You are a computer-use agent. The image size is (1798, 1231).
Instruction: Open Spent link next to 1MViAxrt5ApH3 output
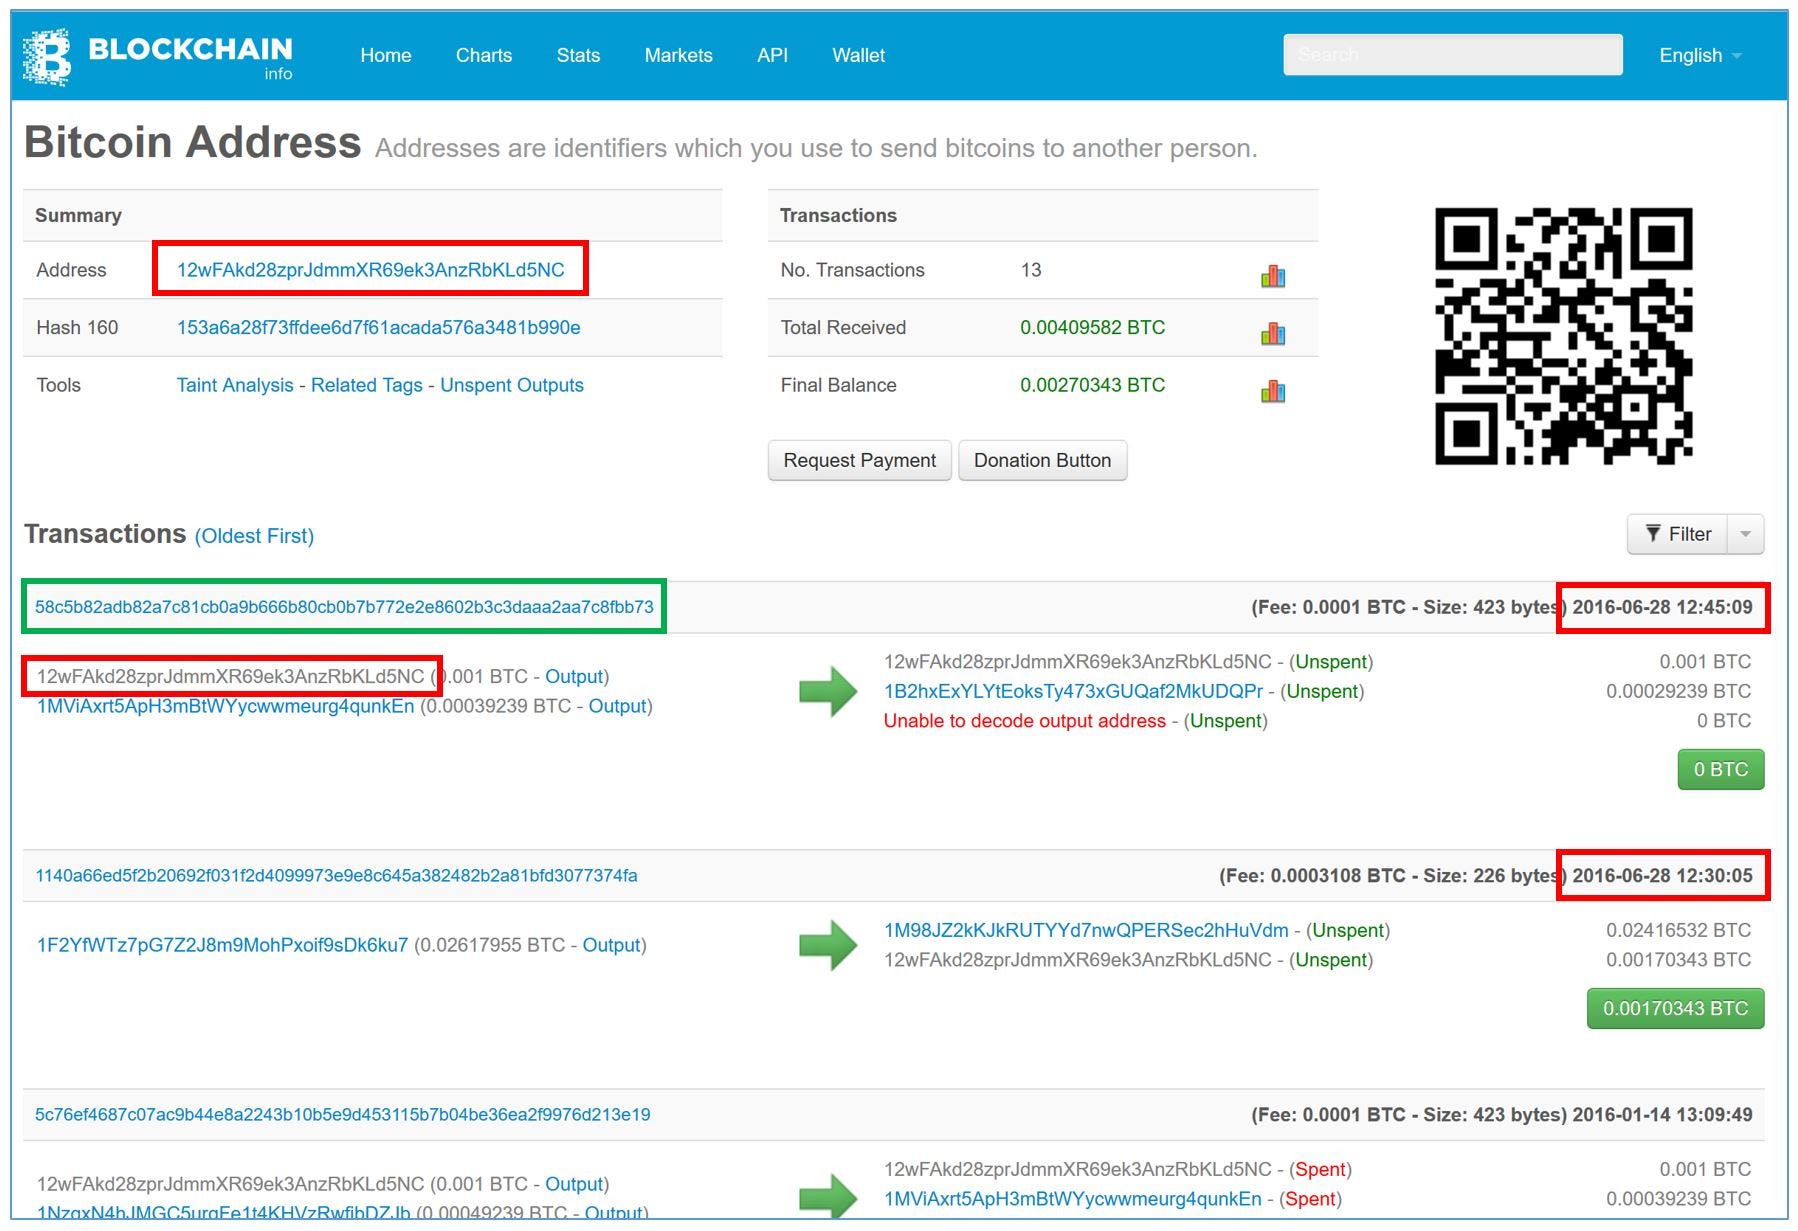pos(1311,1199)
